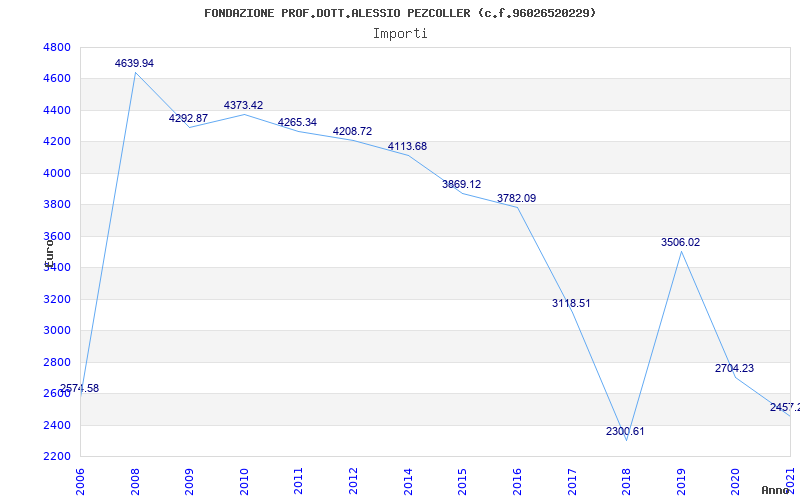800x500 pixels.
Task: Click the 2017 x-axis year label
Action: coord(571,481)
